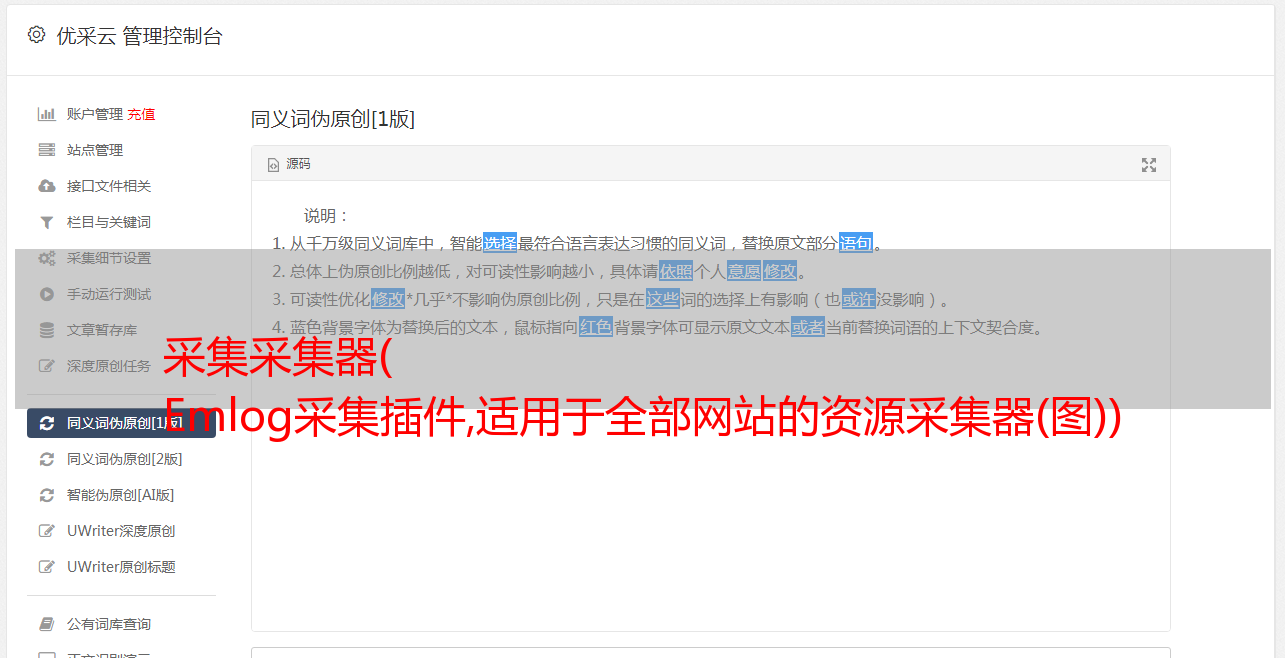
Task: Open 公有词库查询 book icon
Action: (46, 624)
